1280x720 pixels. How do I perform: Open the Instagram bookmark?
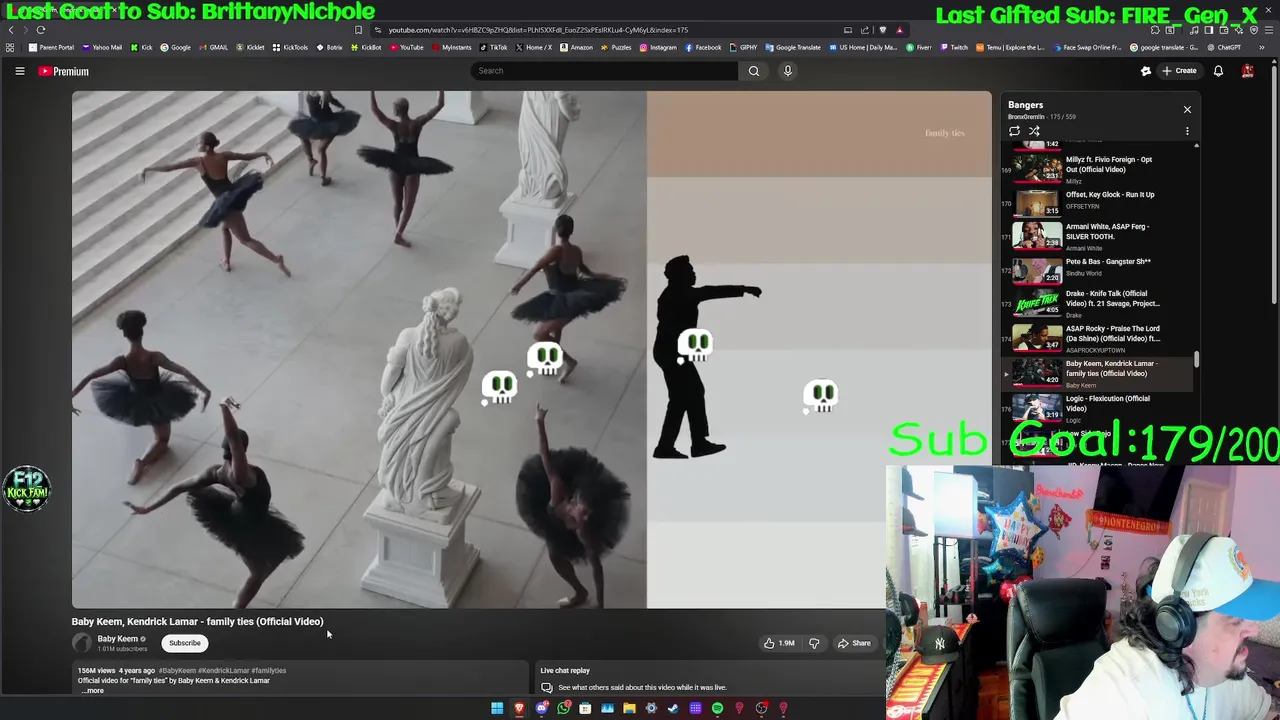[x=657, y=47]
